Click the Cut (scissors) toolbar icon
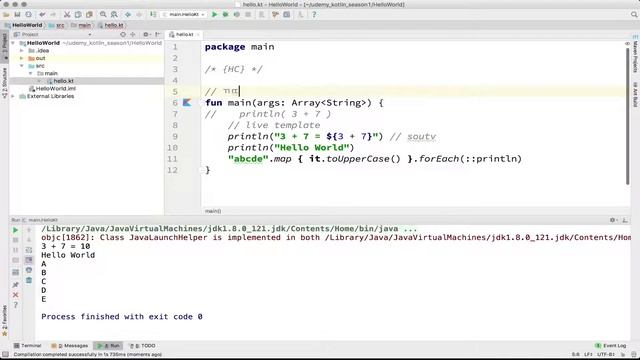640x360 pixels. 67,15
